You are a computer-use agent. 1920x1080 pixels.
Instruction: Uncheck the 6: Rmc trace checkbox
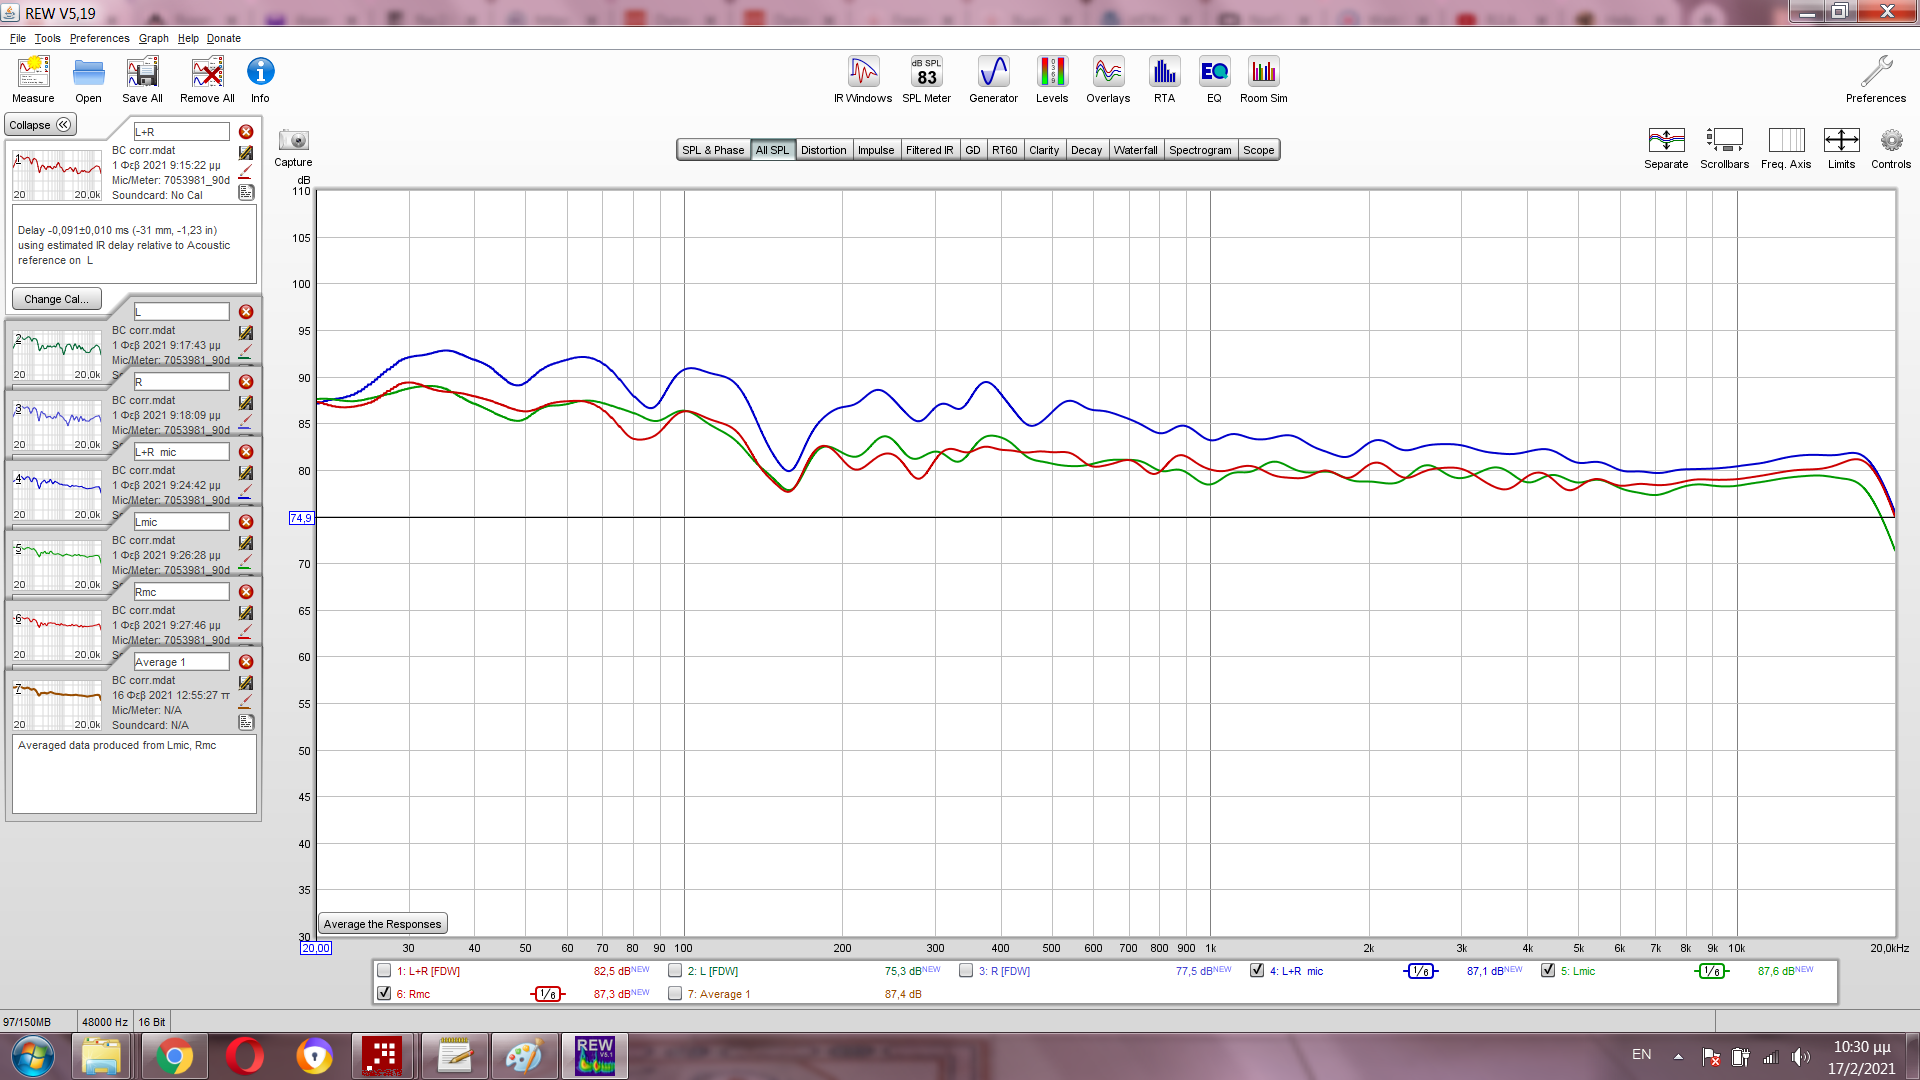[x=384, y=994]
